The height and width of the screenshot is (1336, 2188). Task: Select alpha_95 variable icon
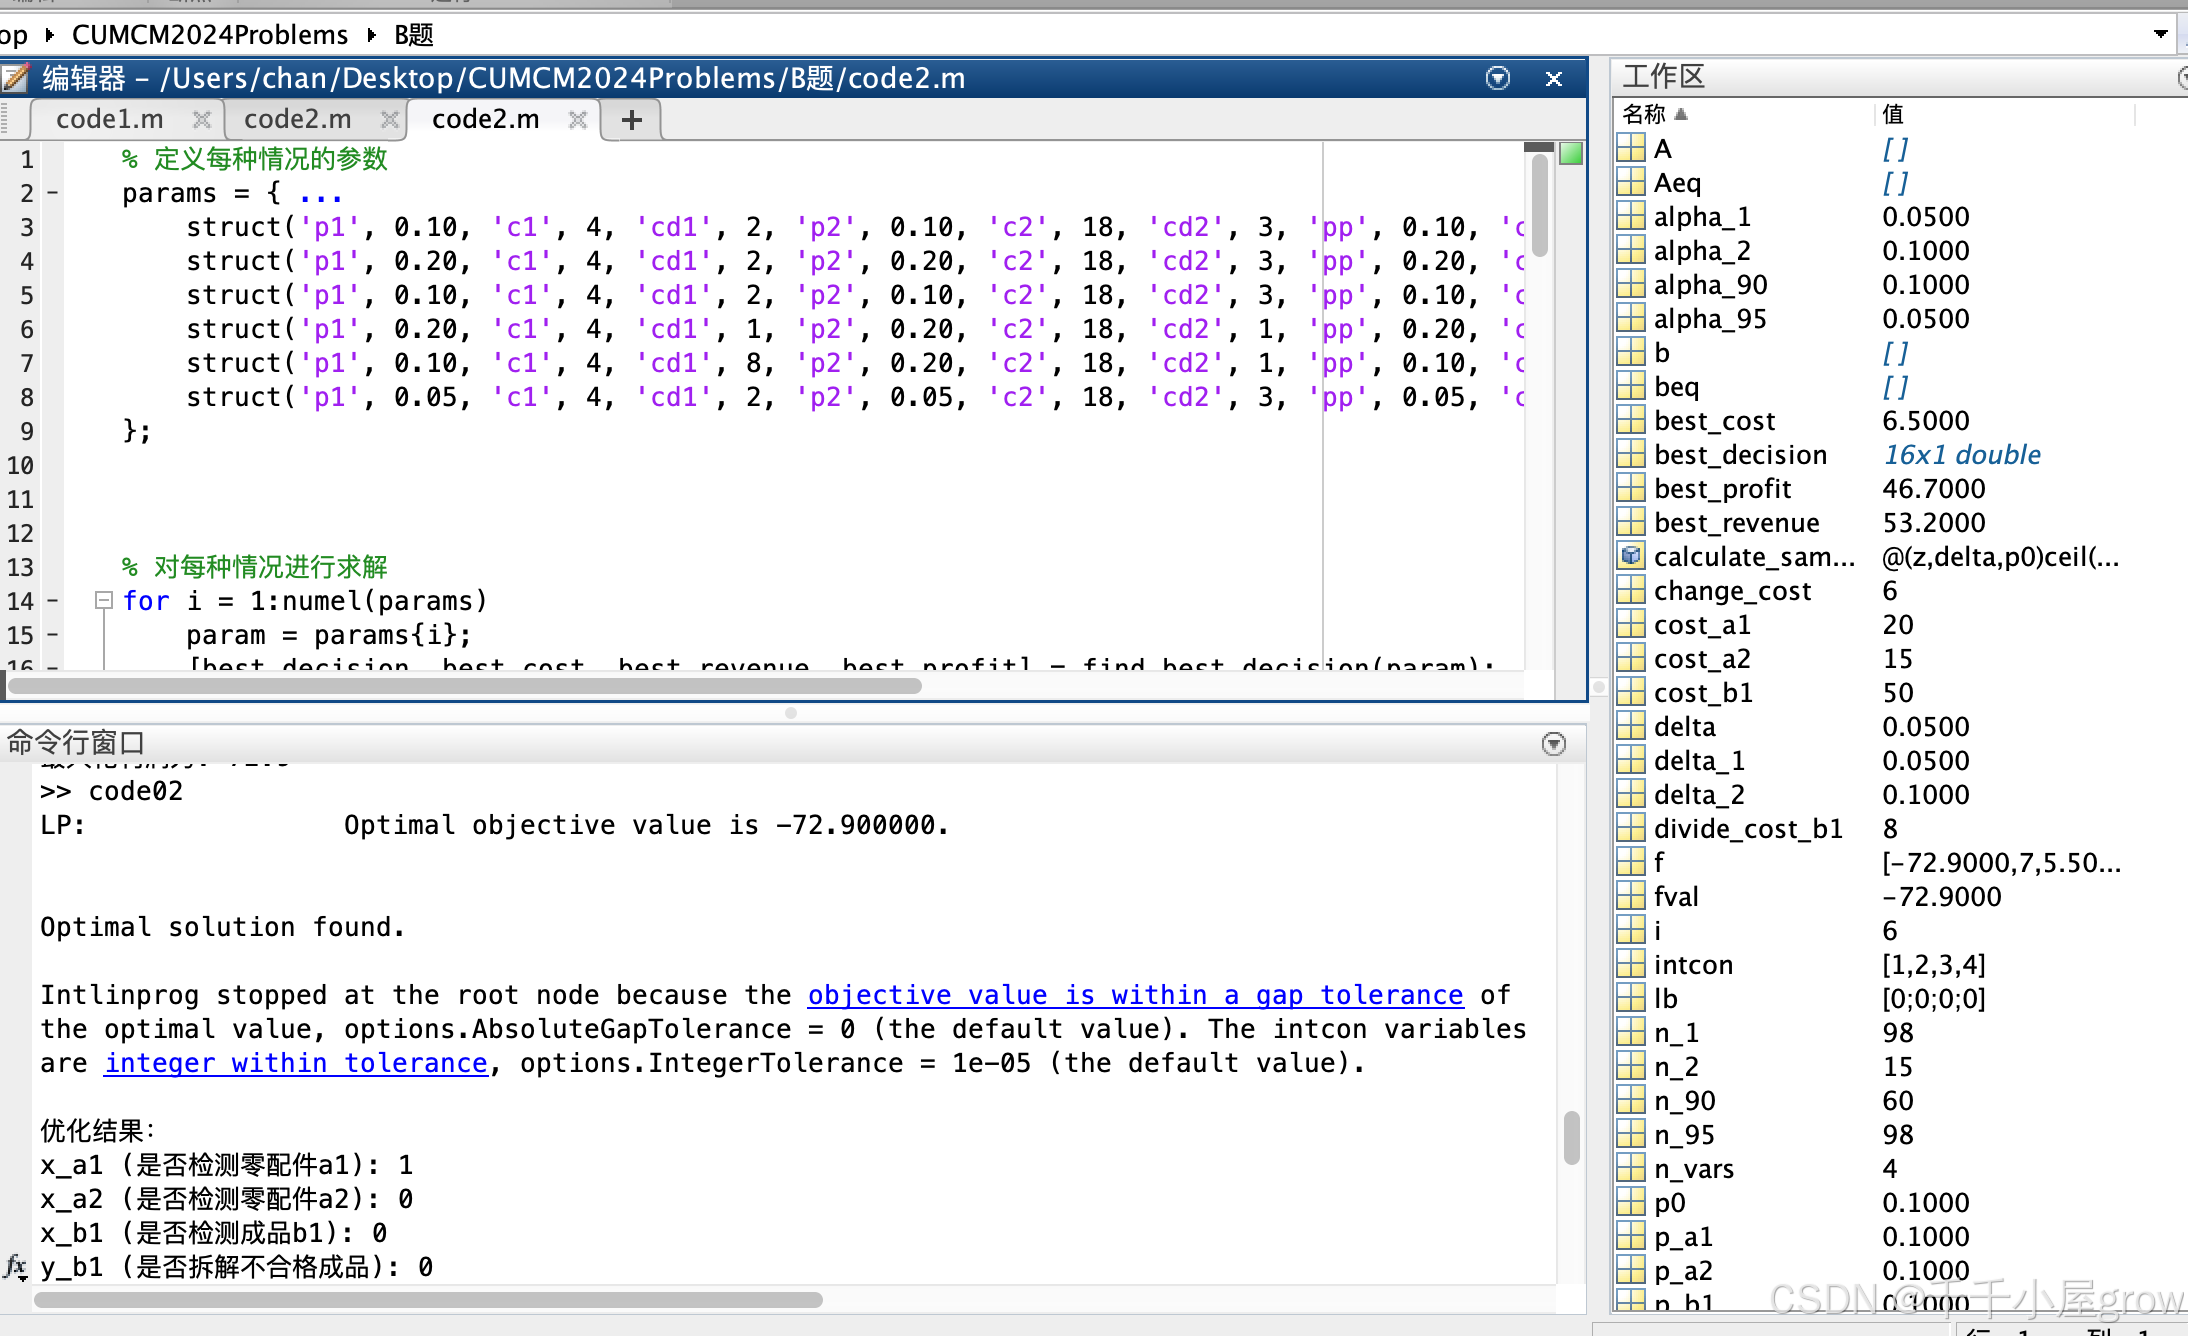(x=1631, y=318)
